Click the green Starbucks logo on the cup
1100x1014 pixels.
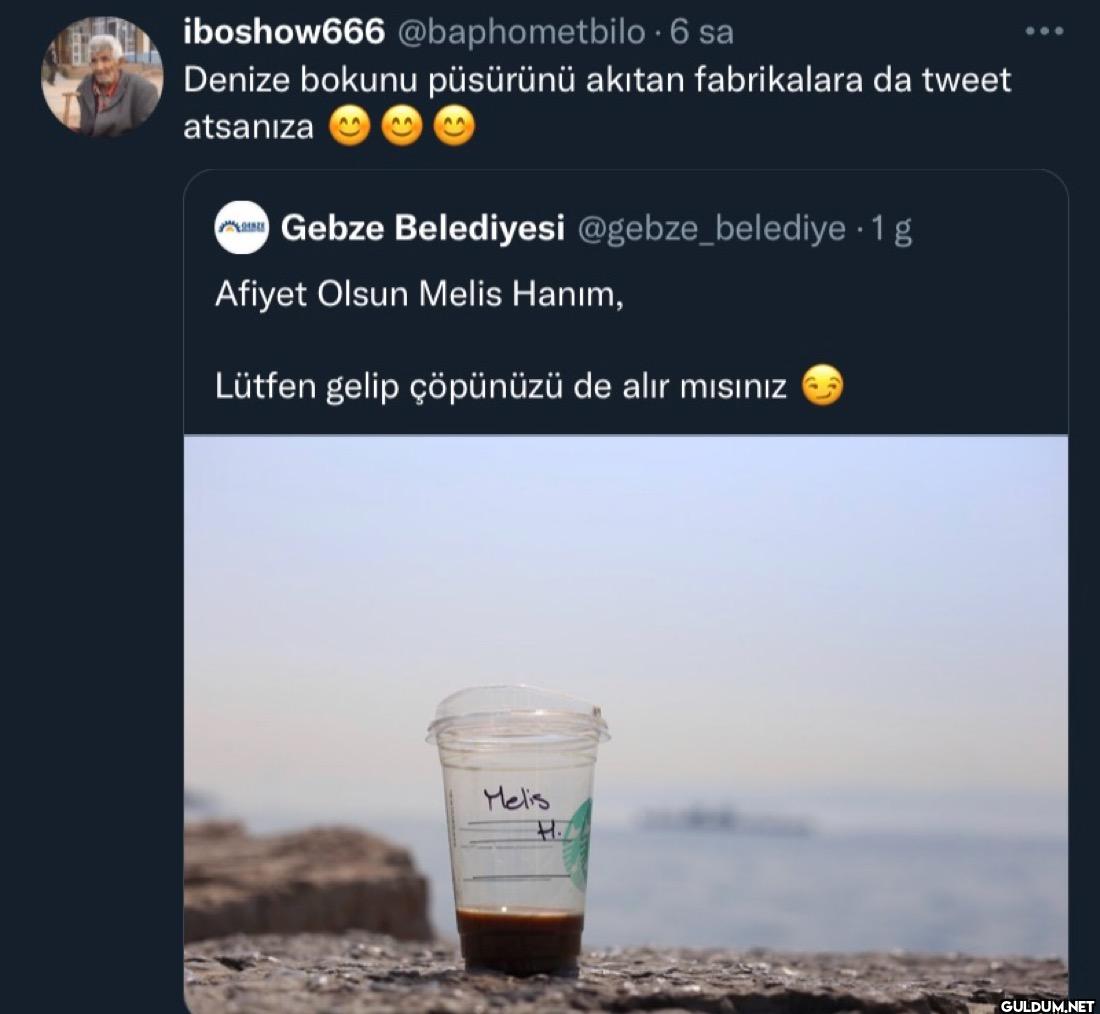(579, 845)
